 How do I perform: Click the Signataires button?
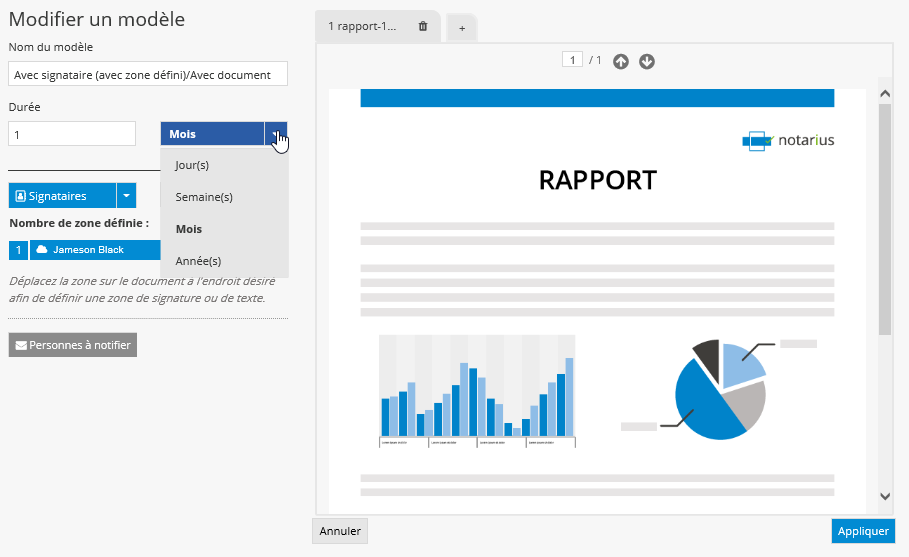(62, 196)
